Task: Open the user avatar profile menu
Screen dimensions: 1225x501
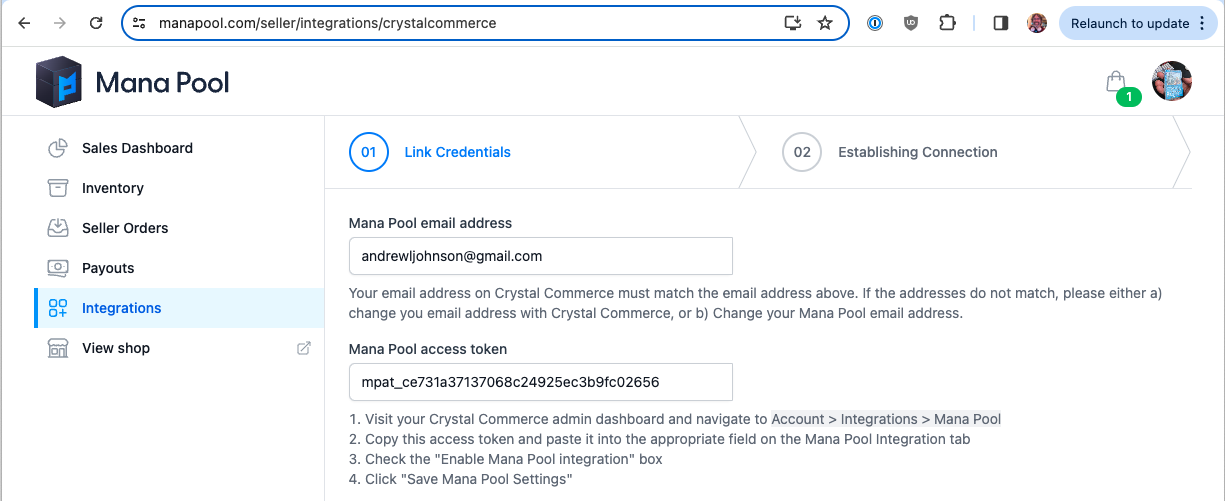Action: (x=1172, y=82)
